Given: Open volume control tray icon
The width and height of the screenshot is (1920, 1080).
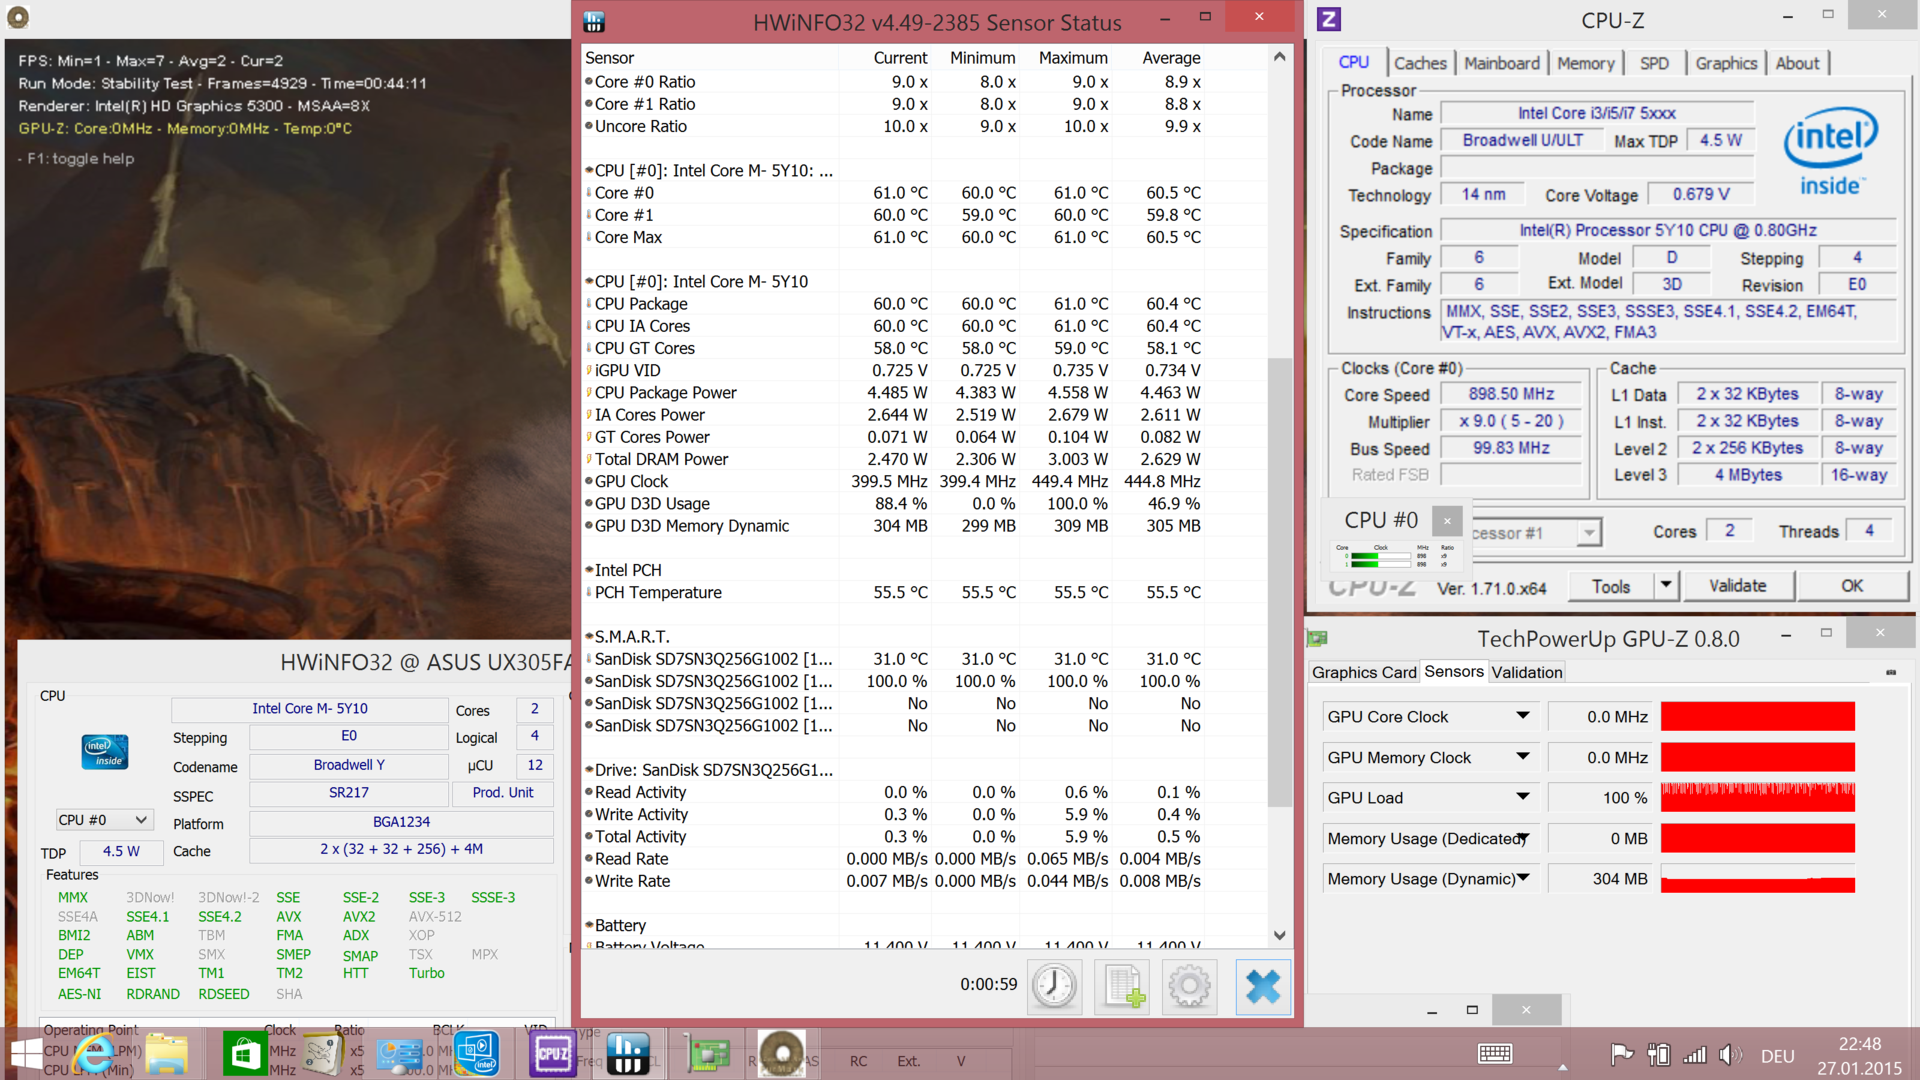Looking at the screenshot, I should (x=1730, y=1054).
